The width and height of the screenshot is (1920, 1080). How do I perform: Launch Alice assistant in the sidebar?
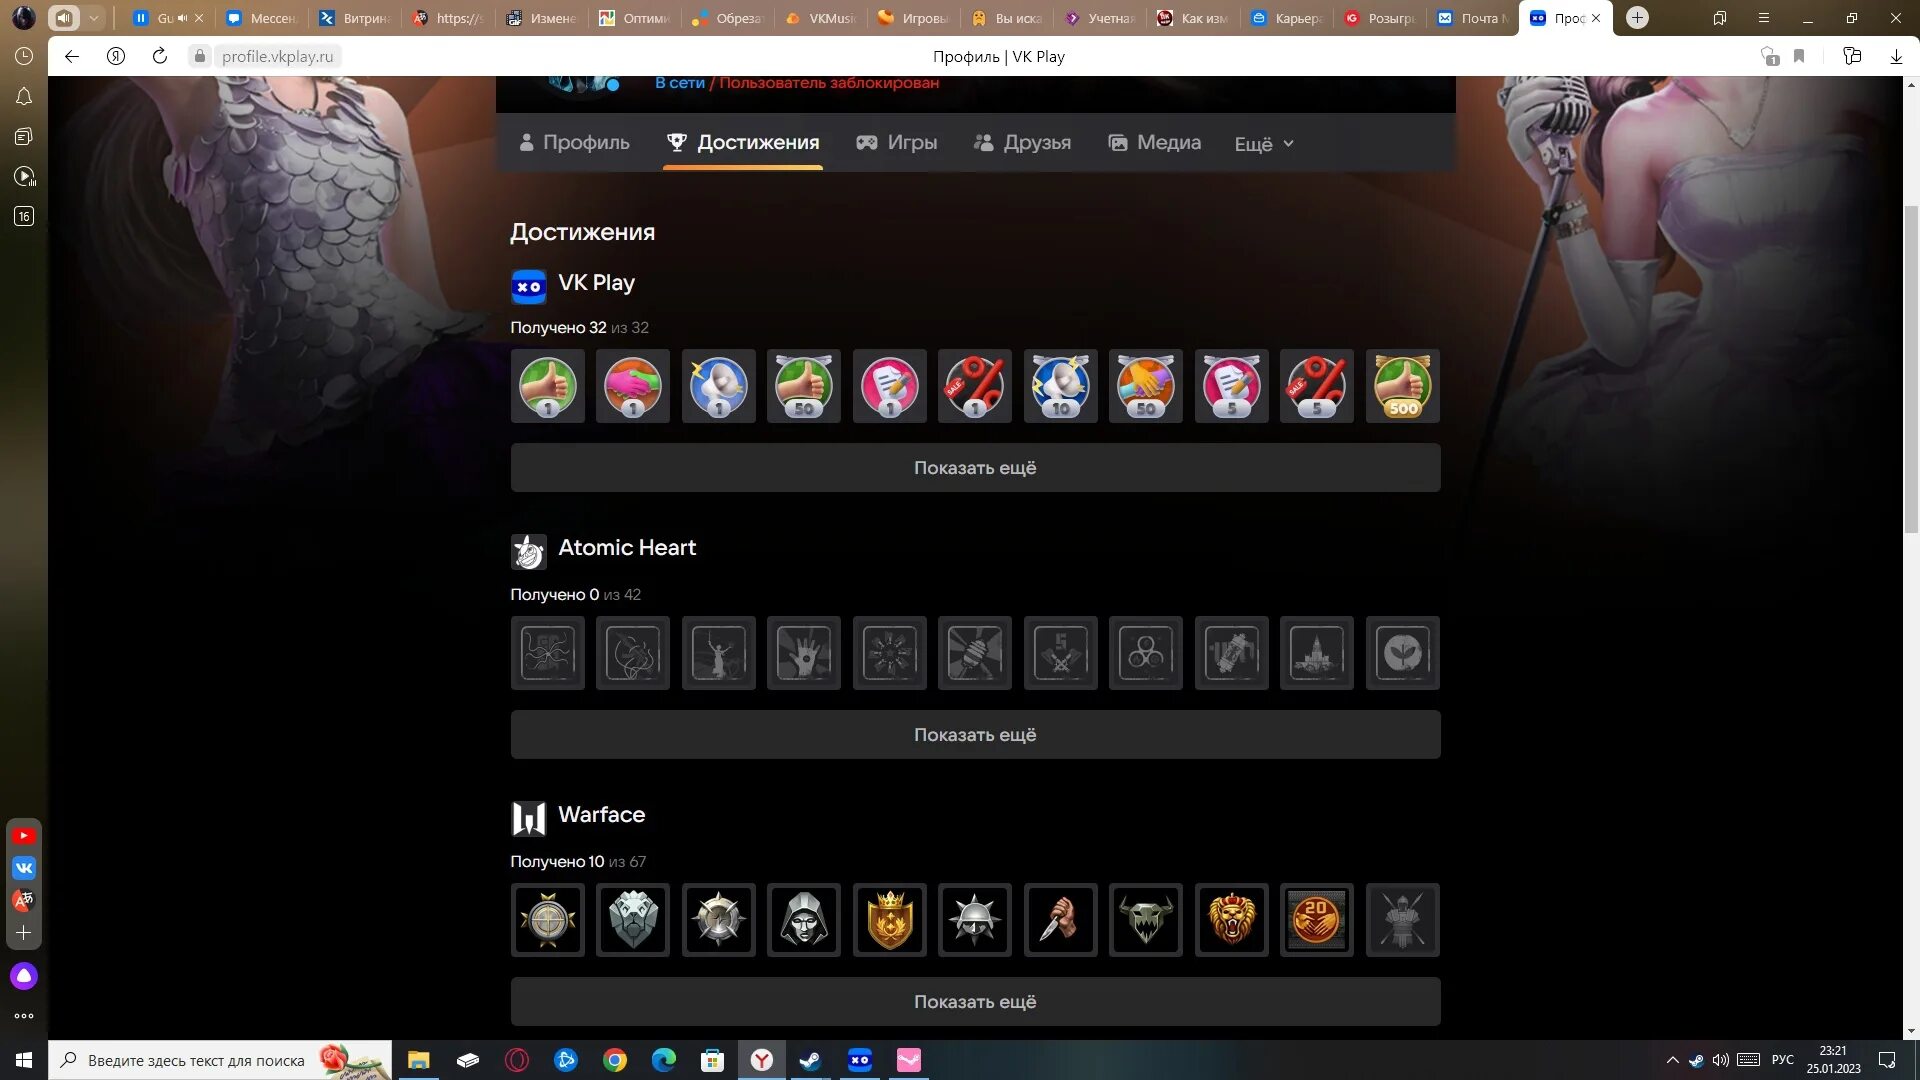click(24, 976)
